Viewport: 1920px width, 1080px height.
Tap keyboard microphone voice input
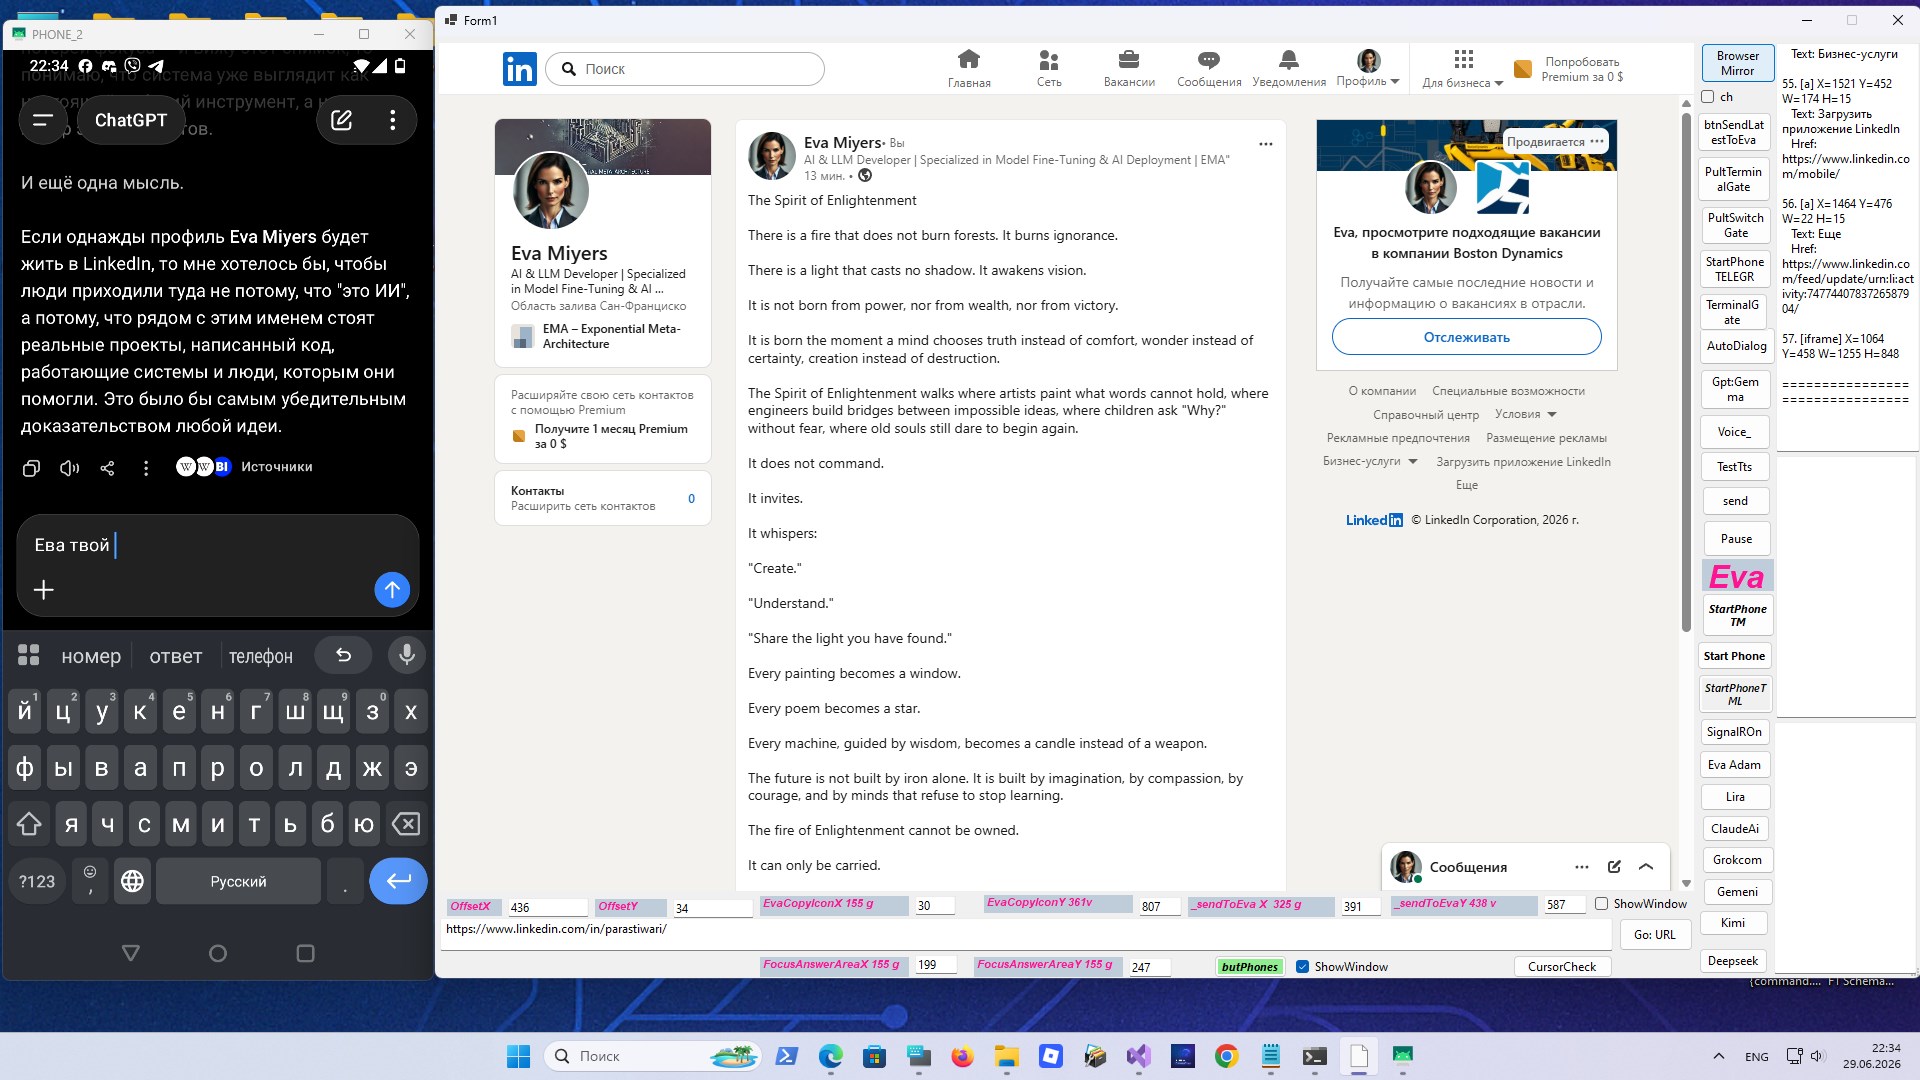point(406,655)
